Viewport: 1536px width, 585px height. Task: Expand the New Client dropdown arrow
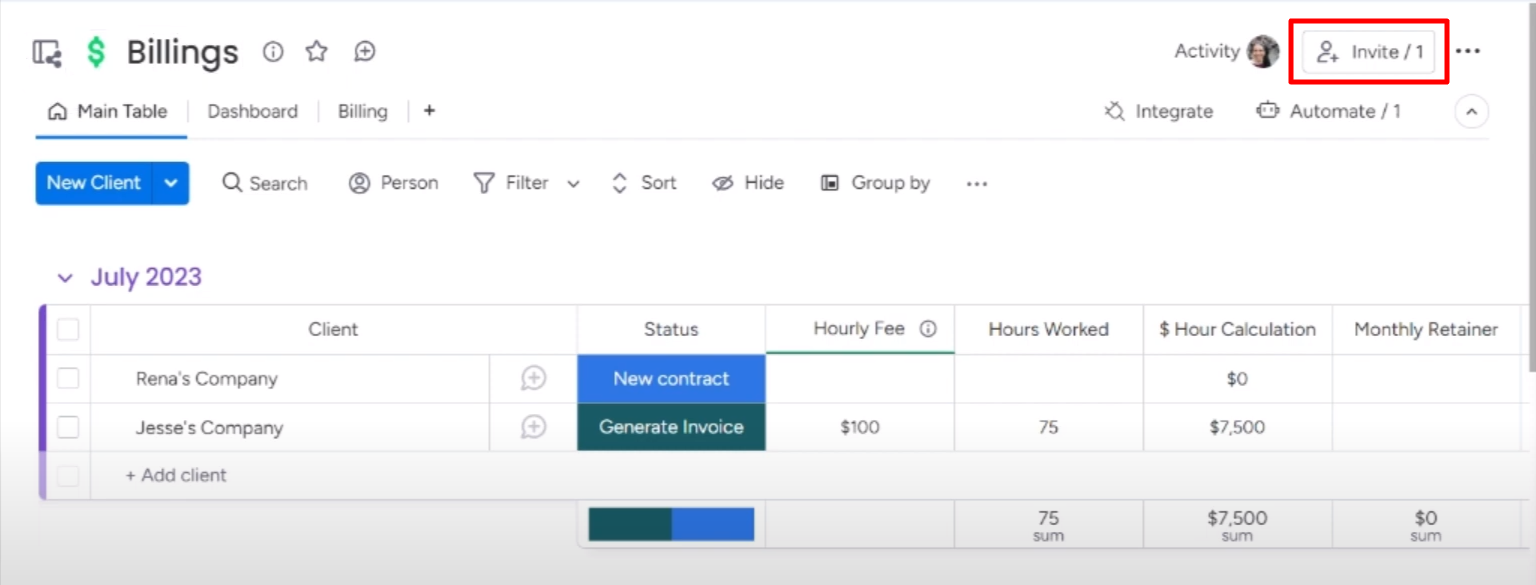coord(171,183)
